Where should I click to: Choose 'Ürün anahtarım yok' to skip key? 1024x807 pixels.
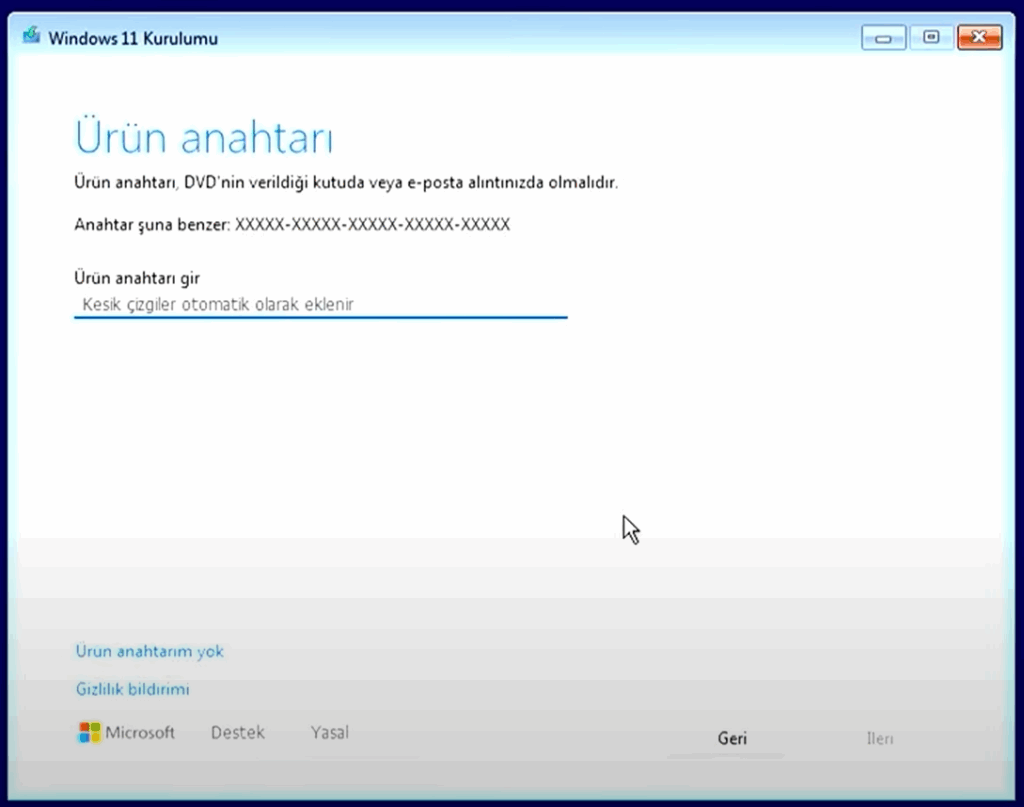click(150, 651)
